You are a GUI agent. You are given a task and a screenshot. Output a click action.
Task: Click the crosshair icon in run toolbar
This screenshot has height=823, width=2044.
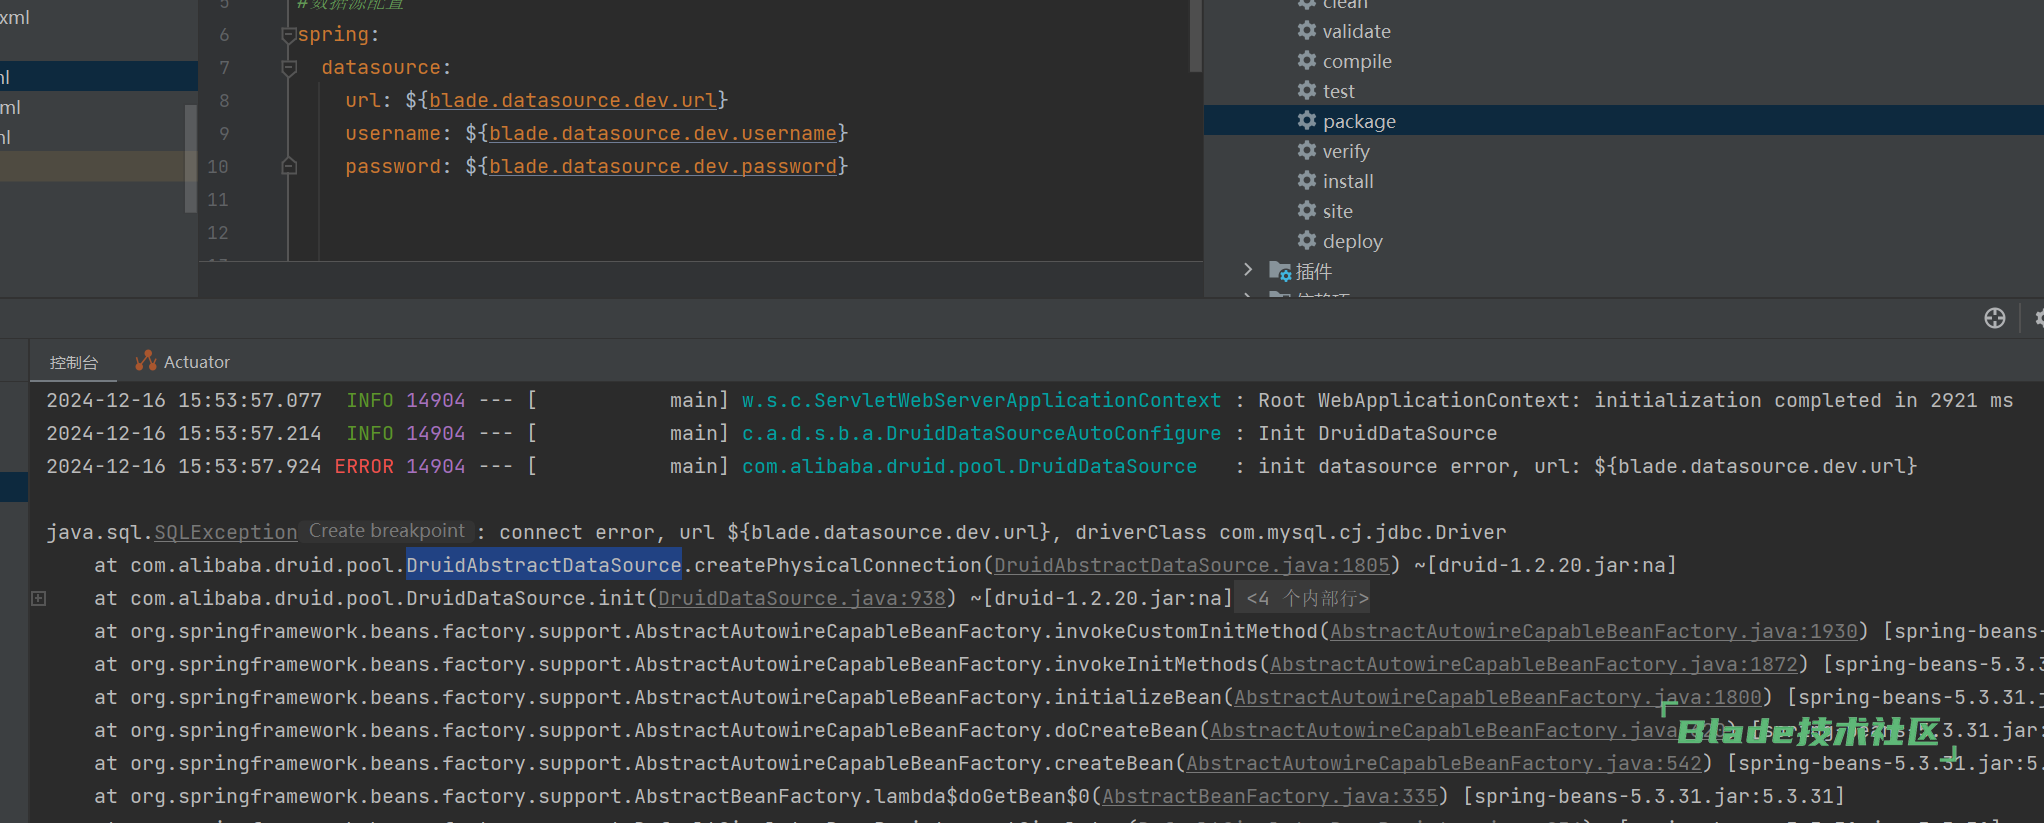1995,318
